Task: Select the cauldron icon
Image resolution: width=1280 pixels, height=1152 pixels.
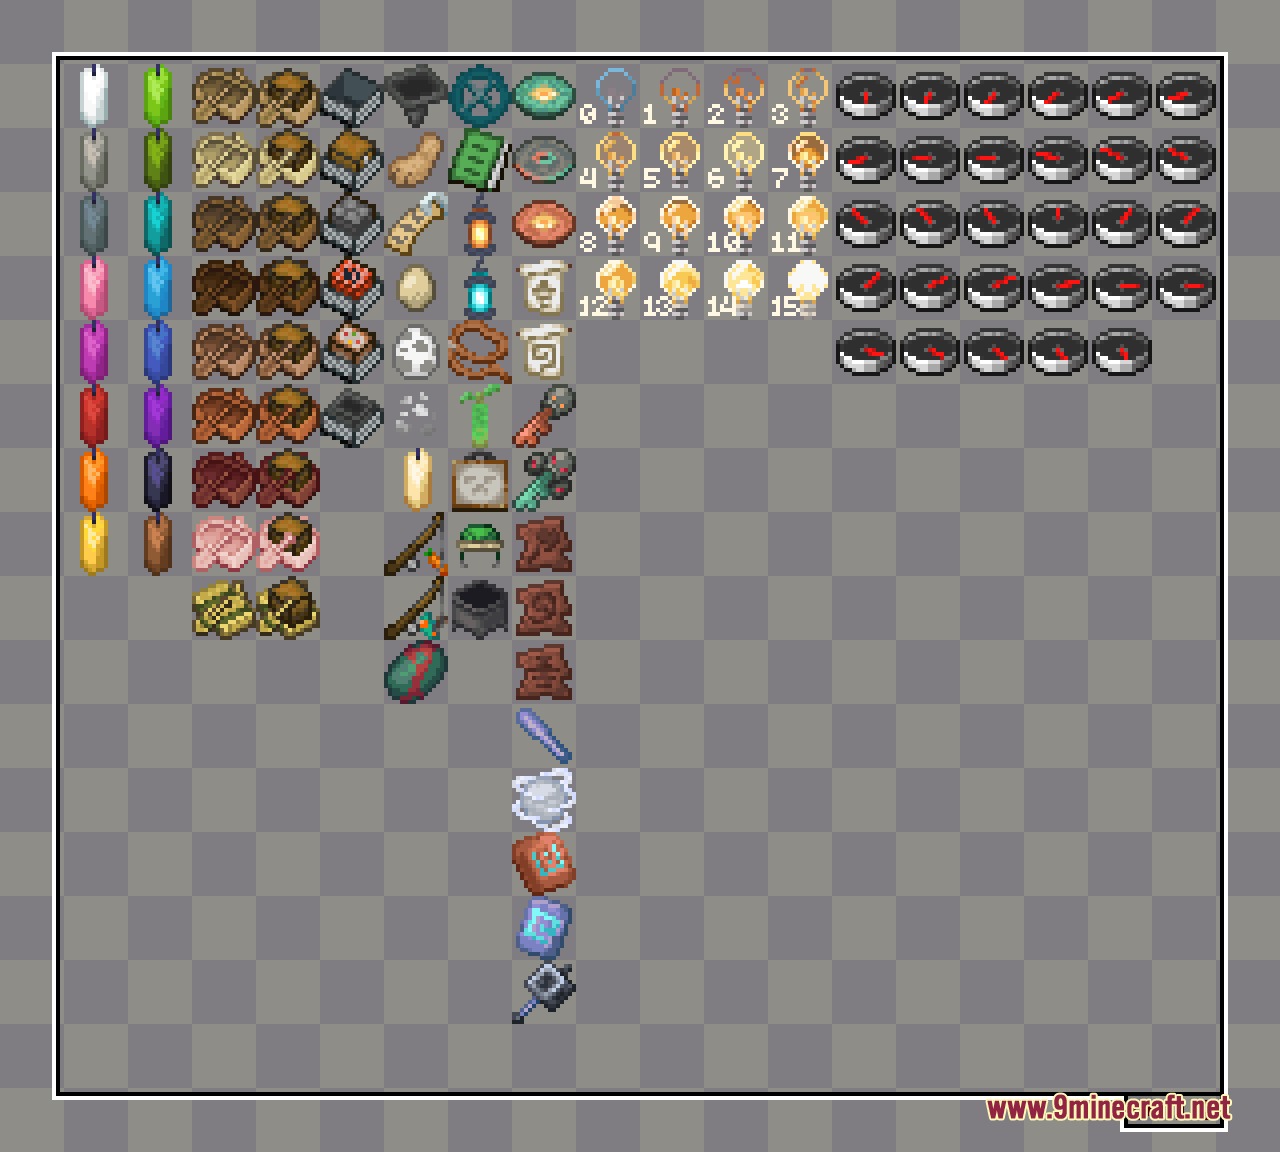Action: 480,606
